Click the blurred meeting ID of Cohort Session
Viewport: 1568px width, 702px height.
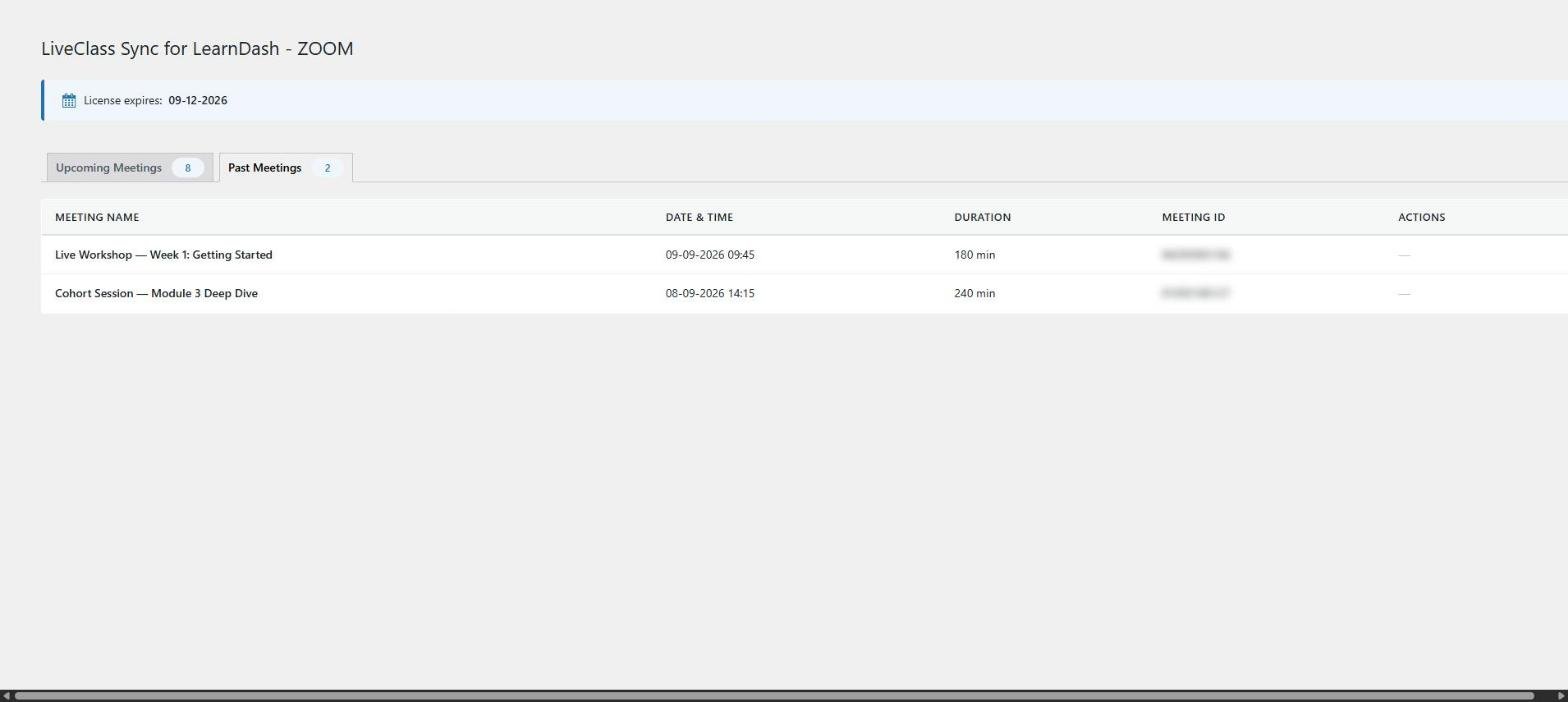[1195, 293]
